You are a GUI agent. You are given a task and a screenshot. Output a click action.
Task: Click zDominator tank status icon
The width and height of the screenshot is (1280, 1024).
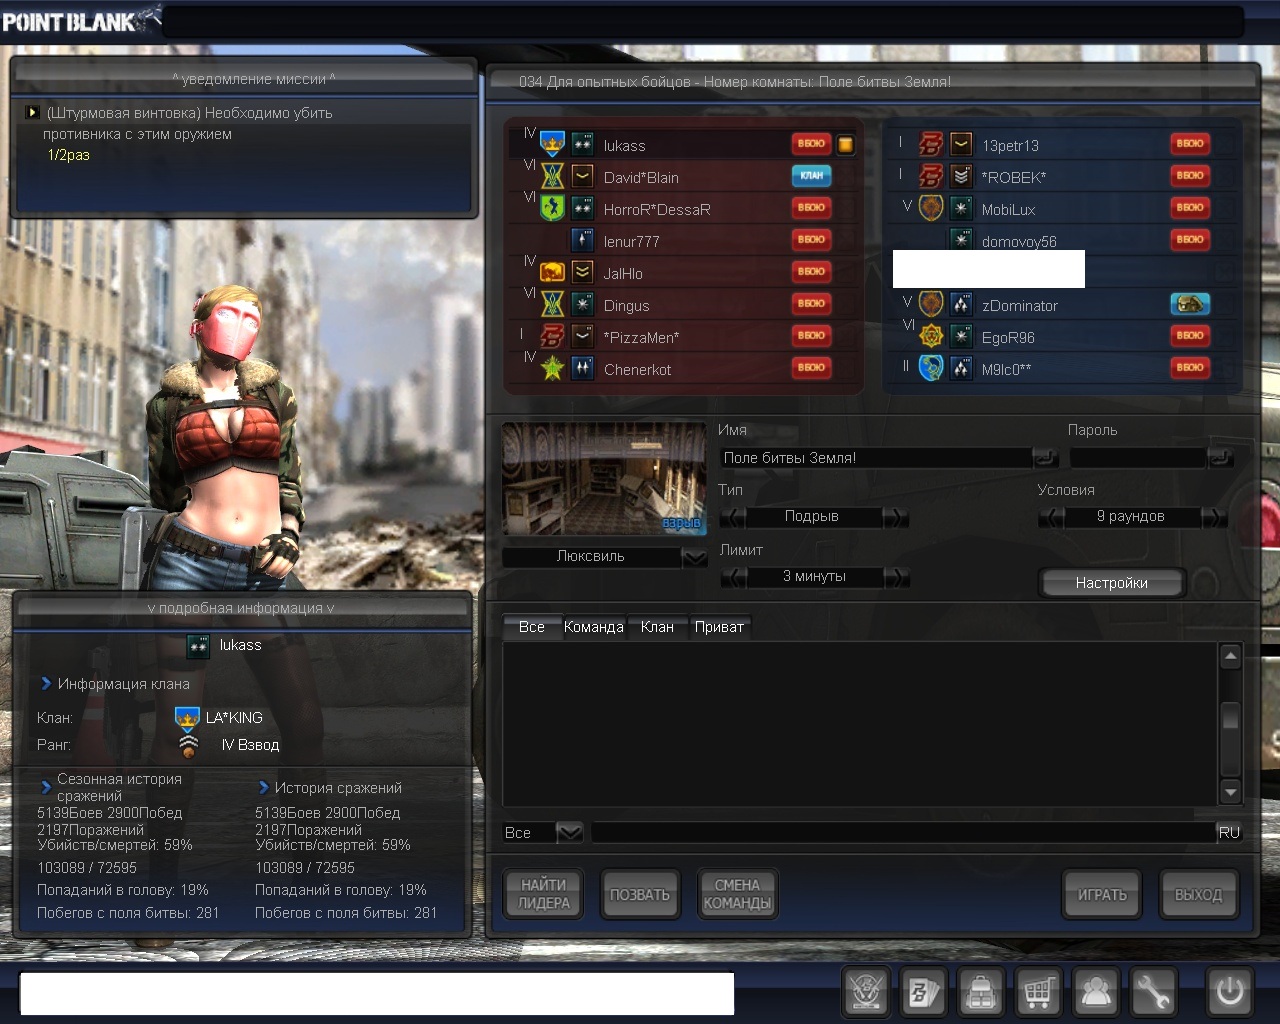tap(1190, 304)
